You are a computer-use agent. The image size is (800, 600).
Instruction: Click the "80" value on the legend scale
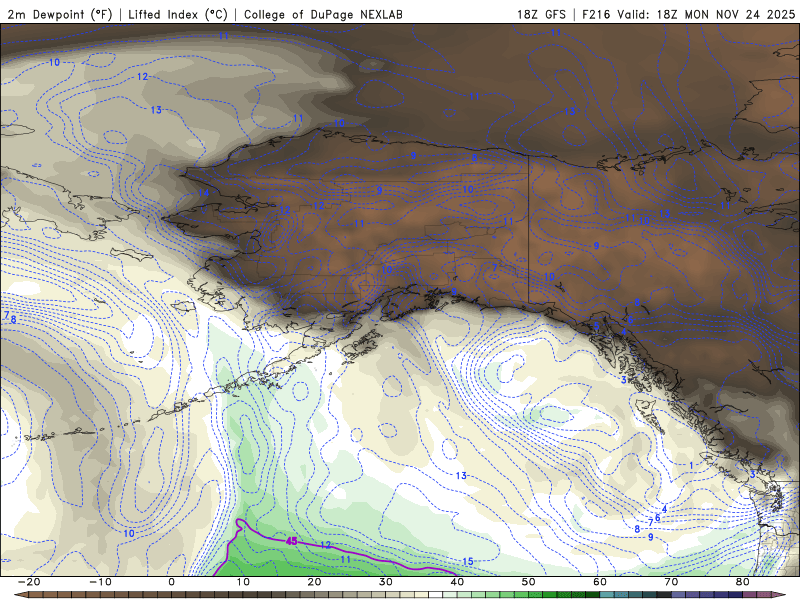pyautogui.click(x=743, y=582)
